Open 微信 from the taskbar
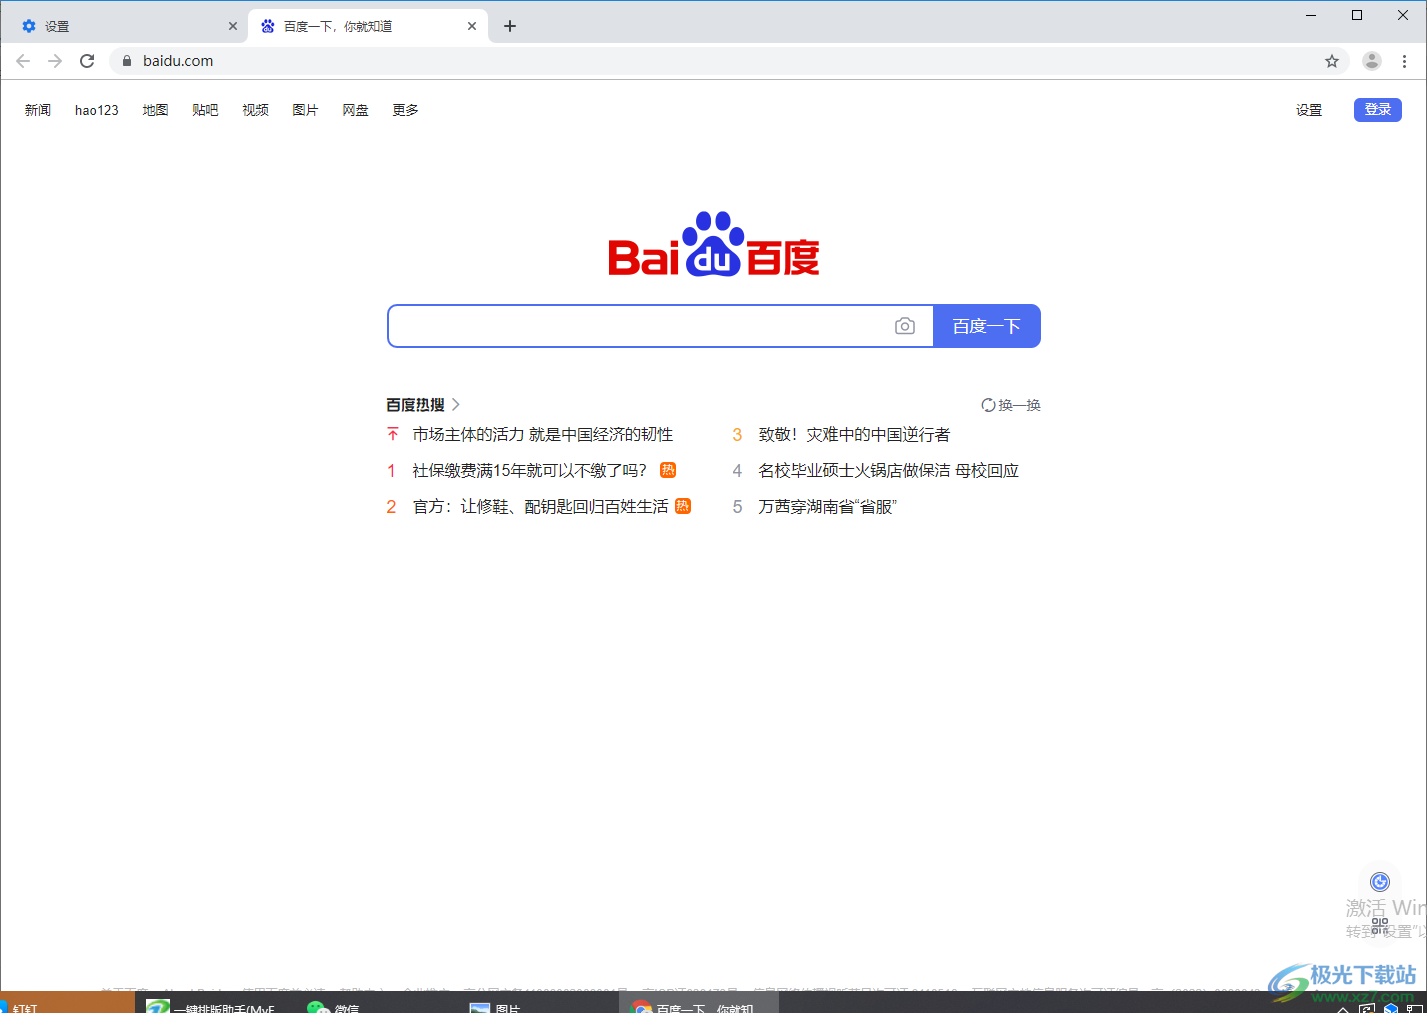Image resolution: width=1427 pixels, height=1013 pixels. (x=335, y=1006)
